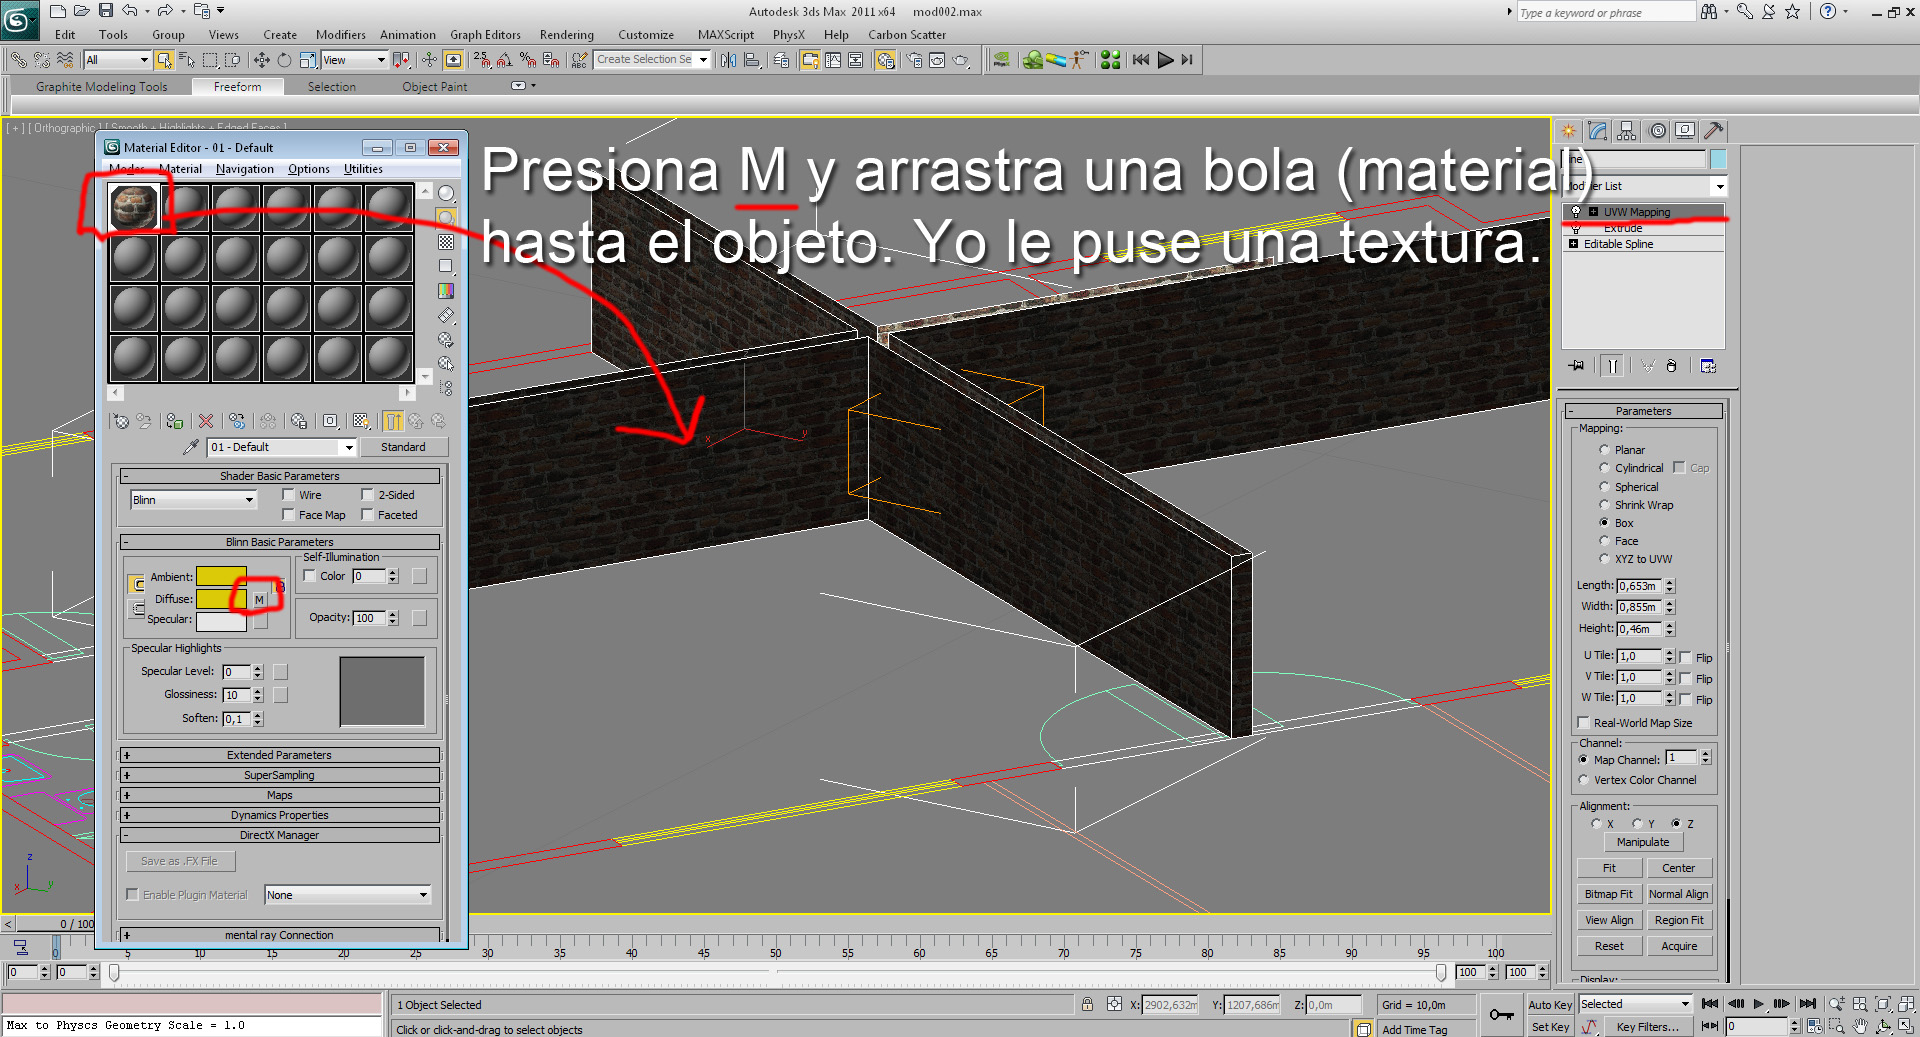
Task: Open the Modifier List dropdown
Action: pyautogui.click(x=1646, y=186)
